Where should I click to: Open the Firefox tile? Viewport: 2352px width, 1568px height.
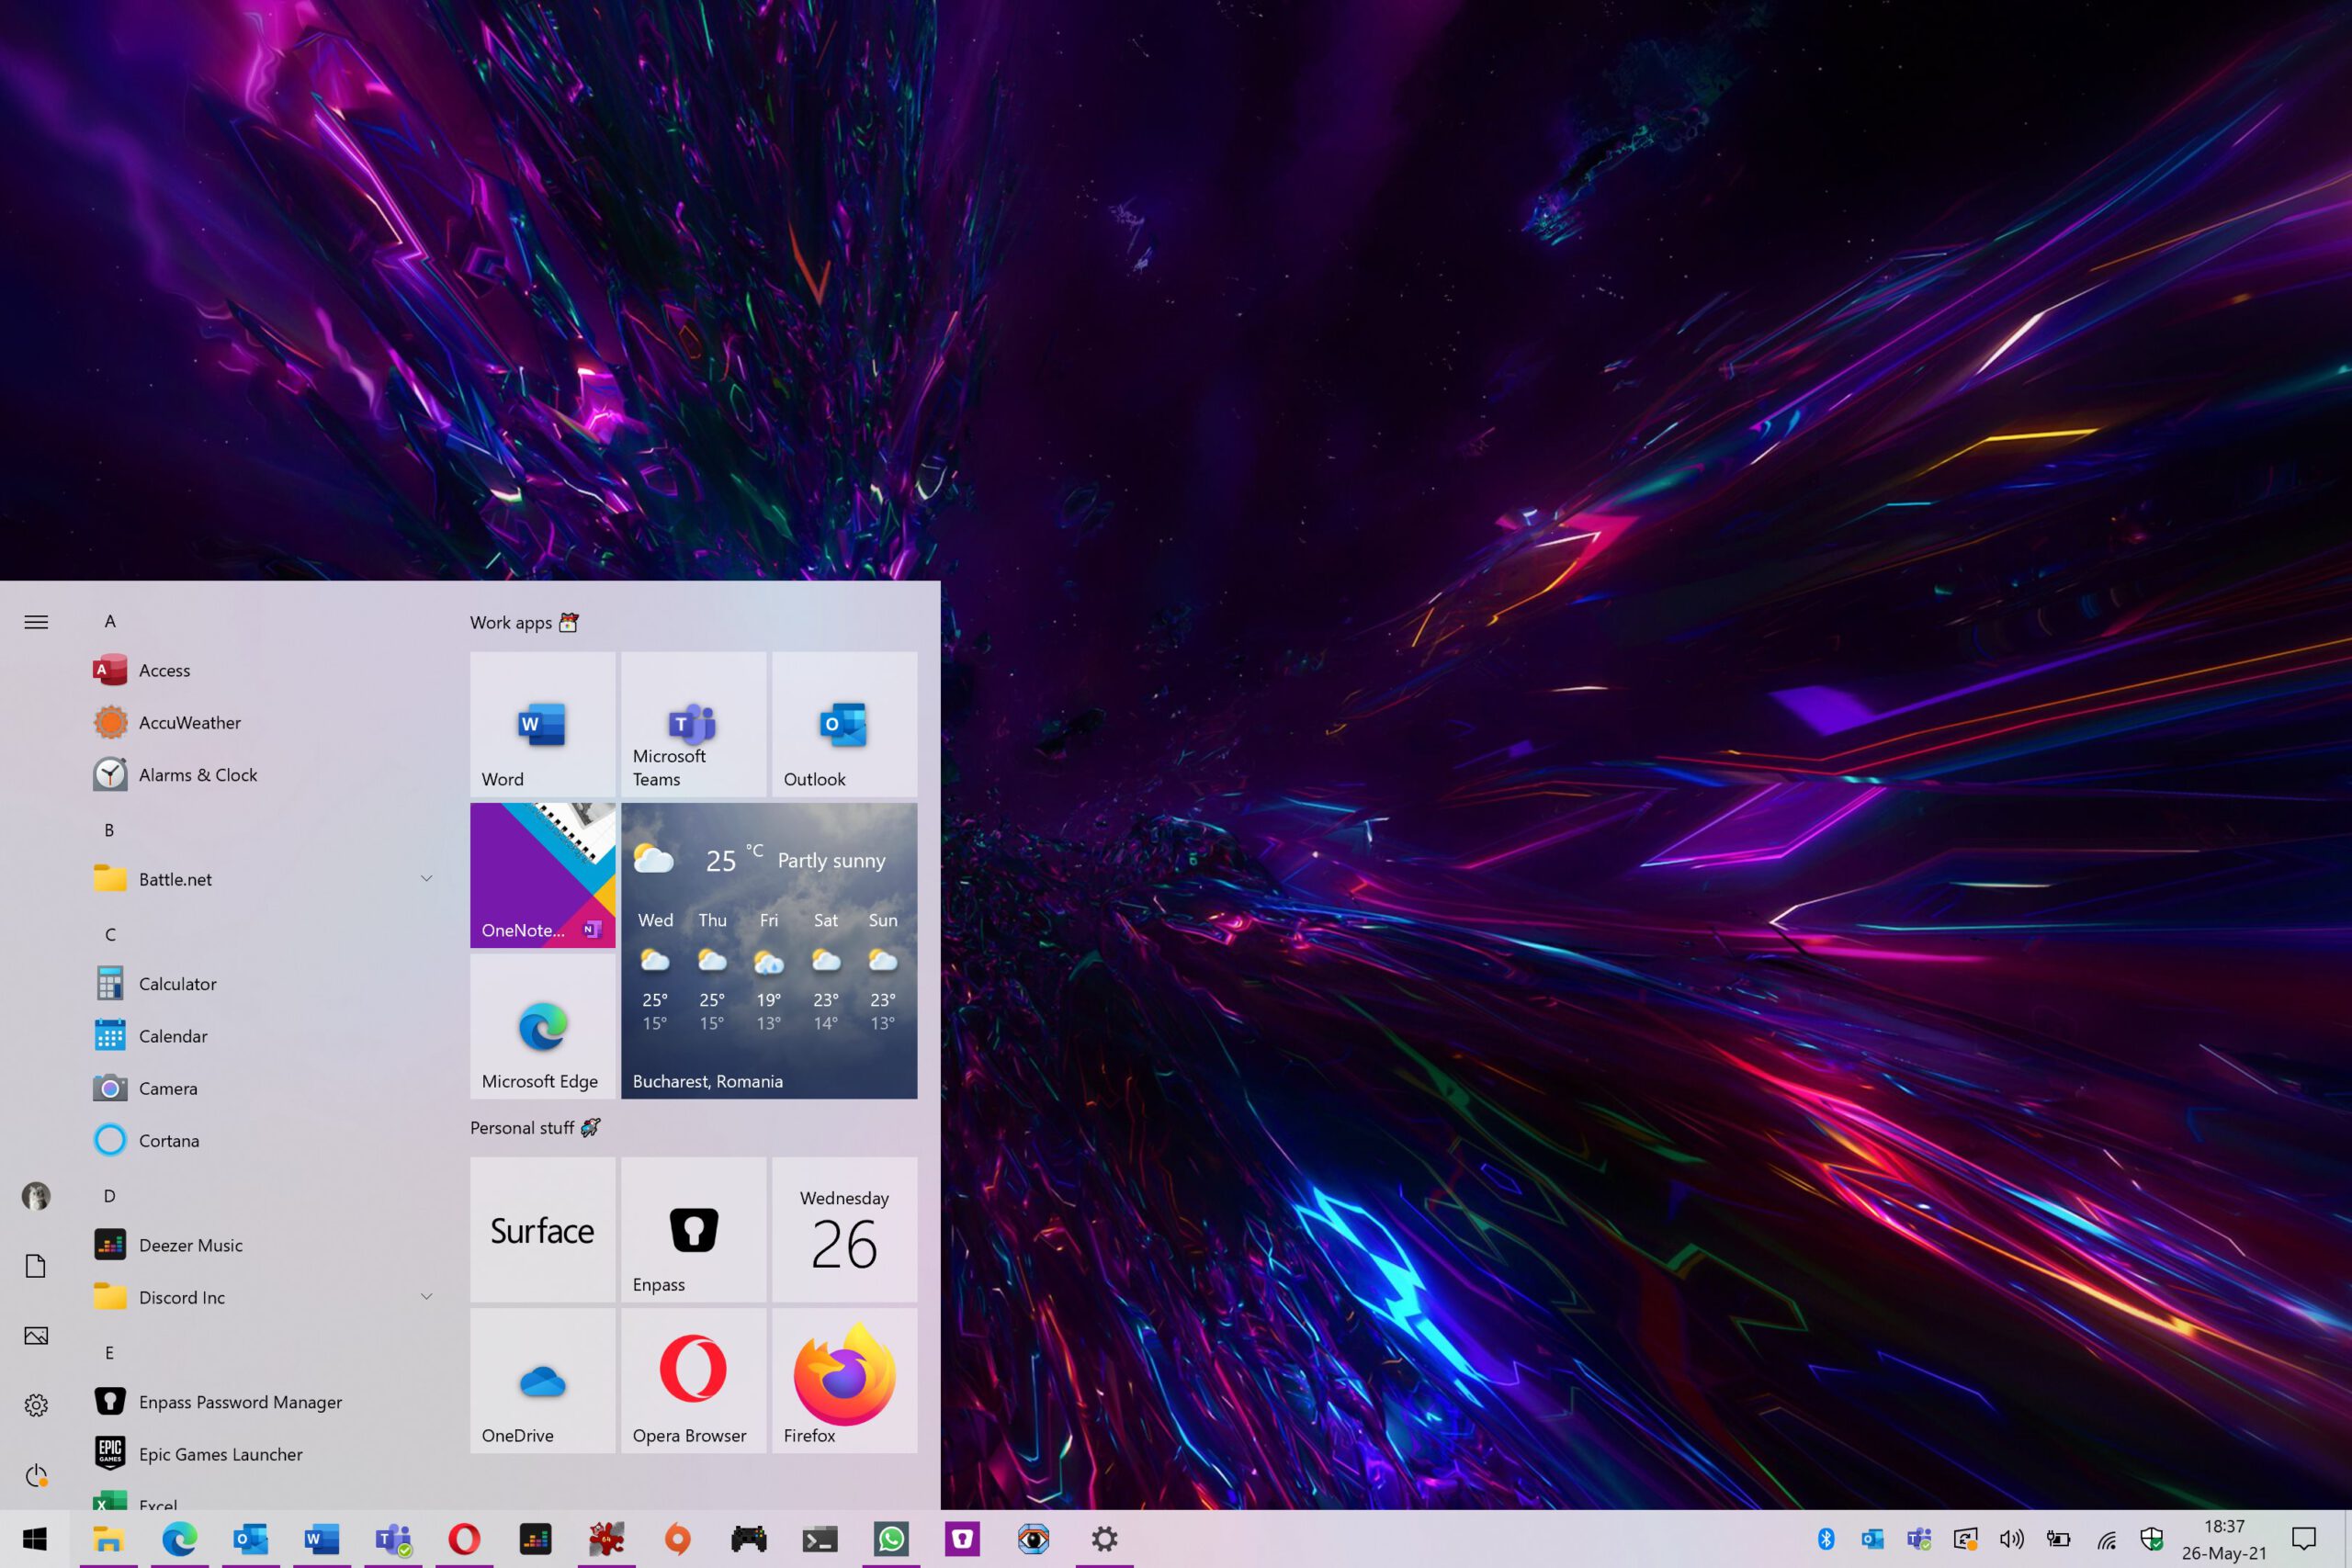pyautogui.click(x=844, y=1380)
